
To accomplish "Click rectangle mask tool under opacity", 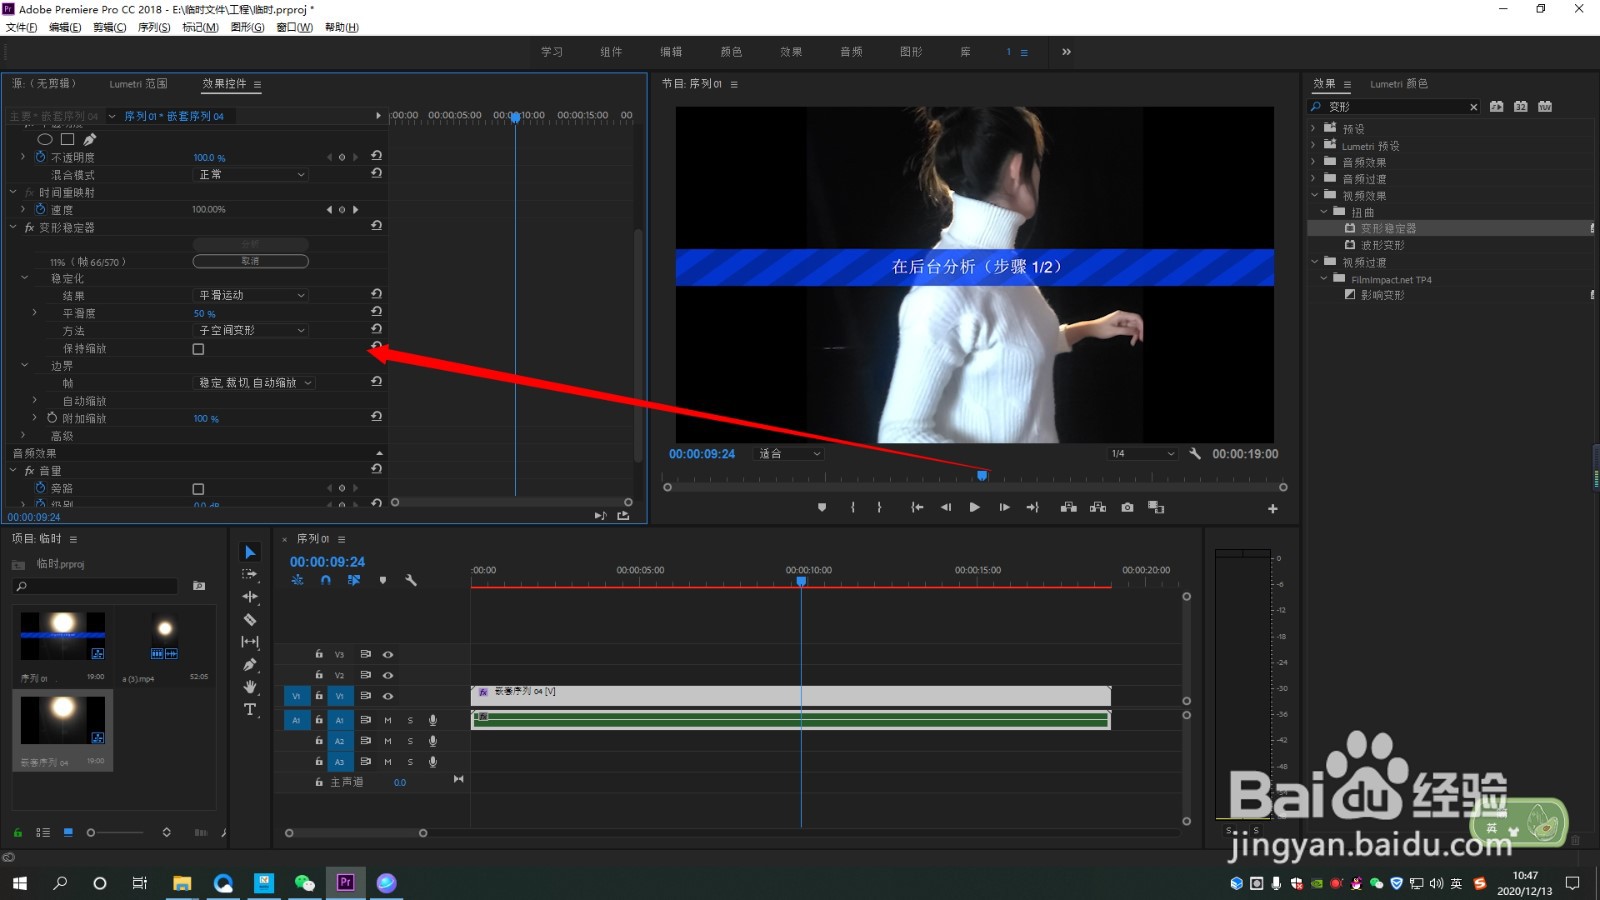I will [68, 139].
